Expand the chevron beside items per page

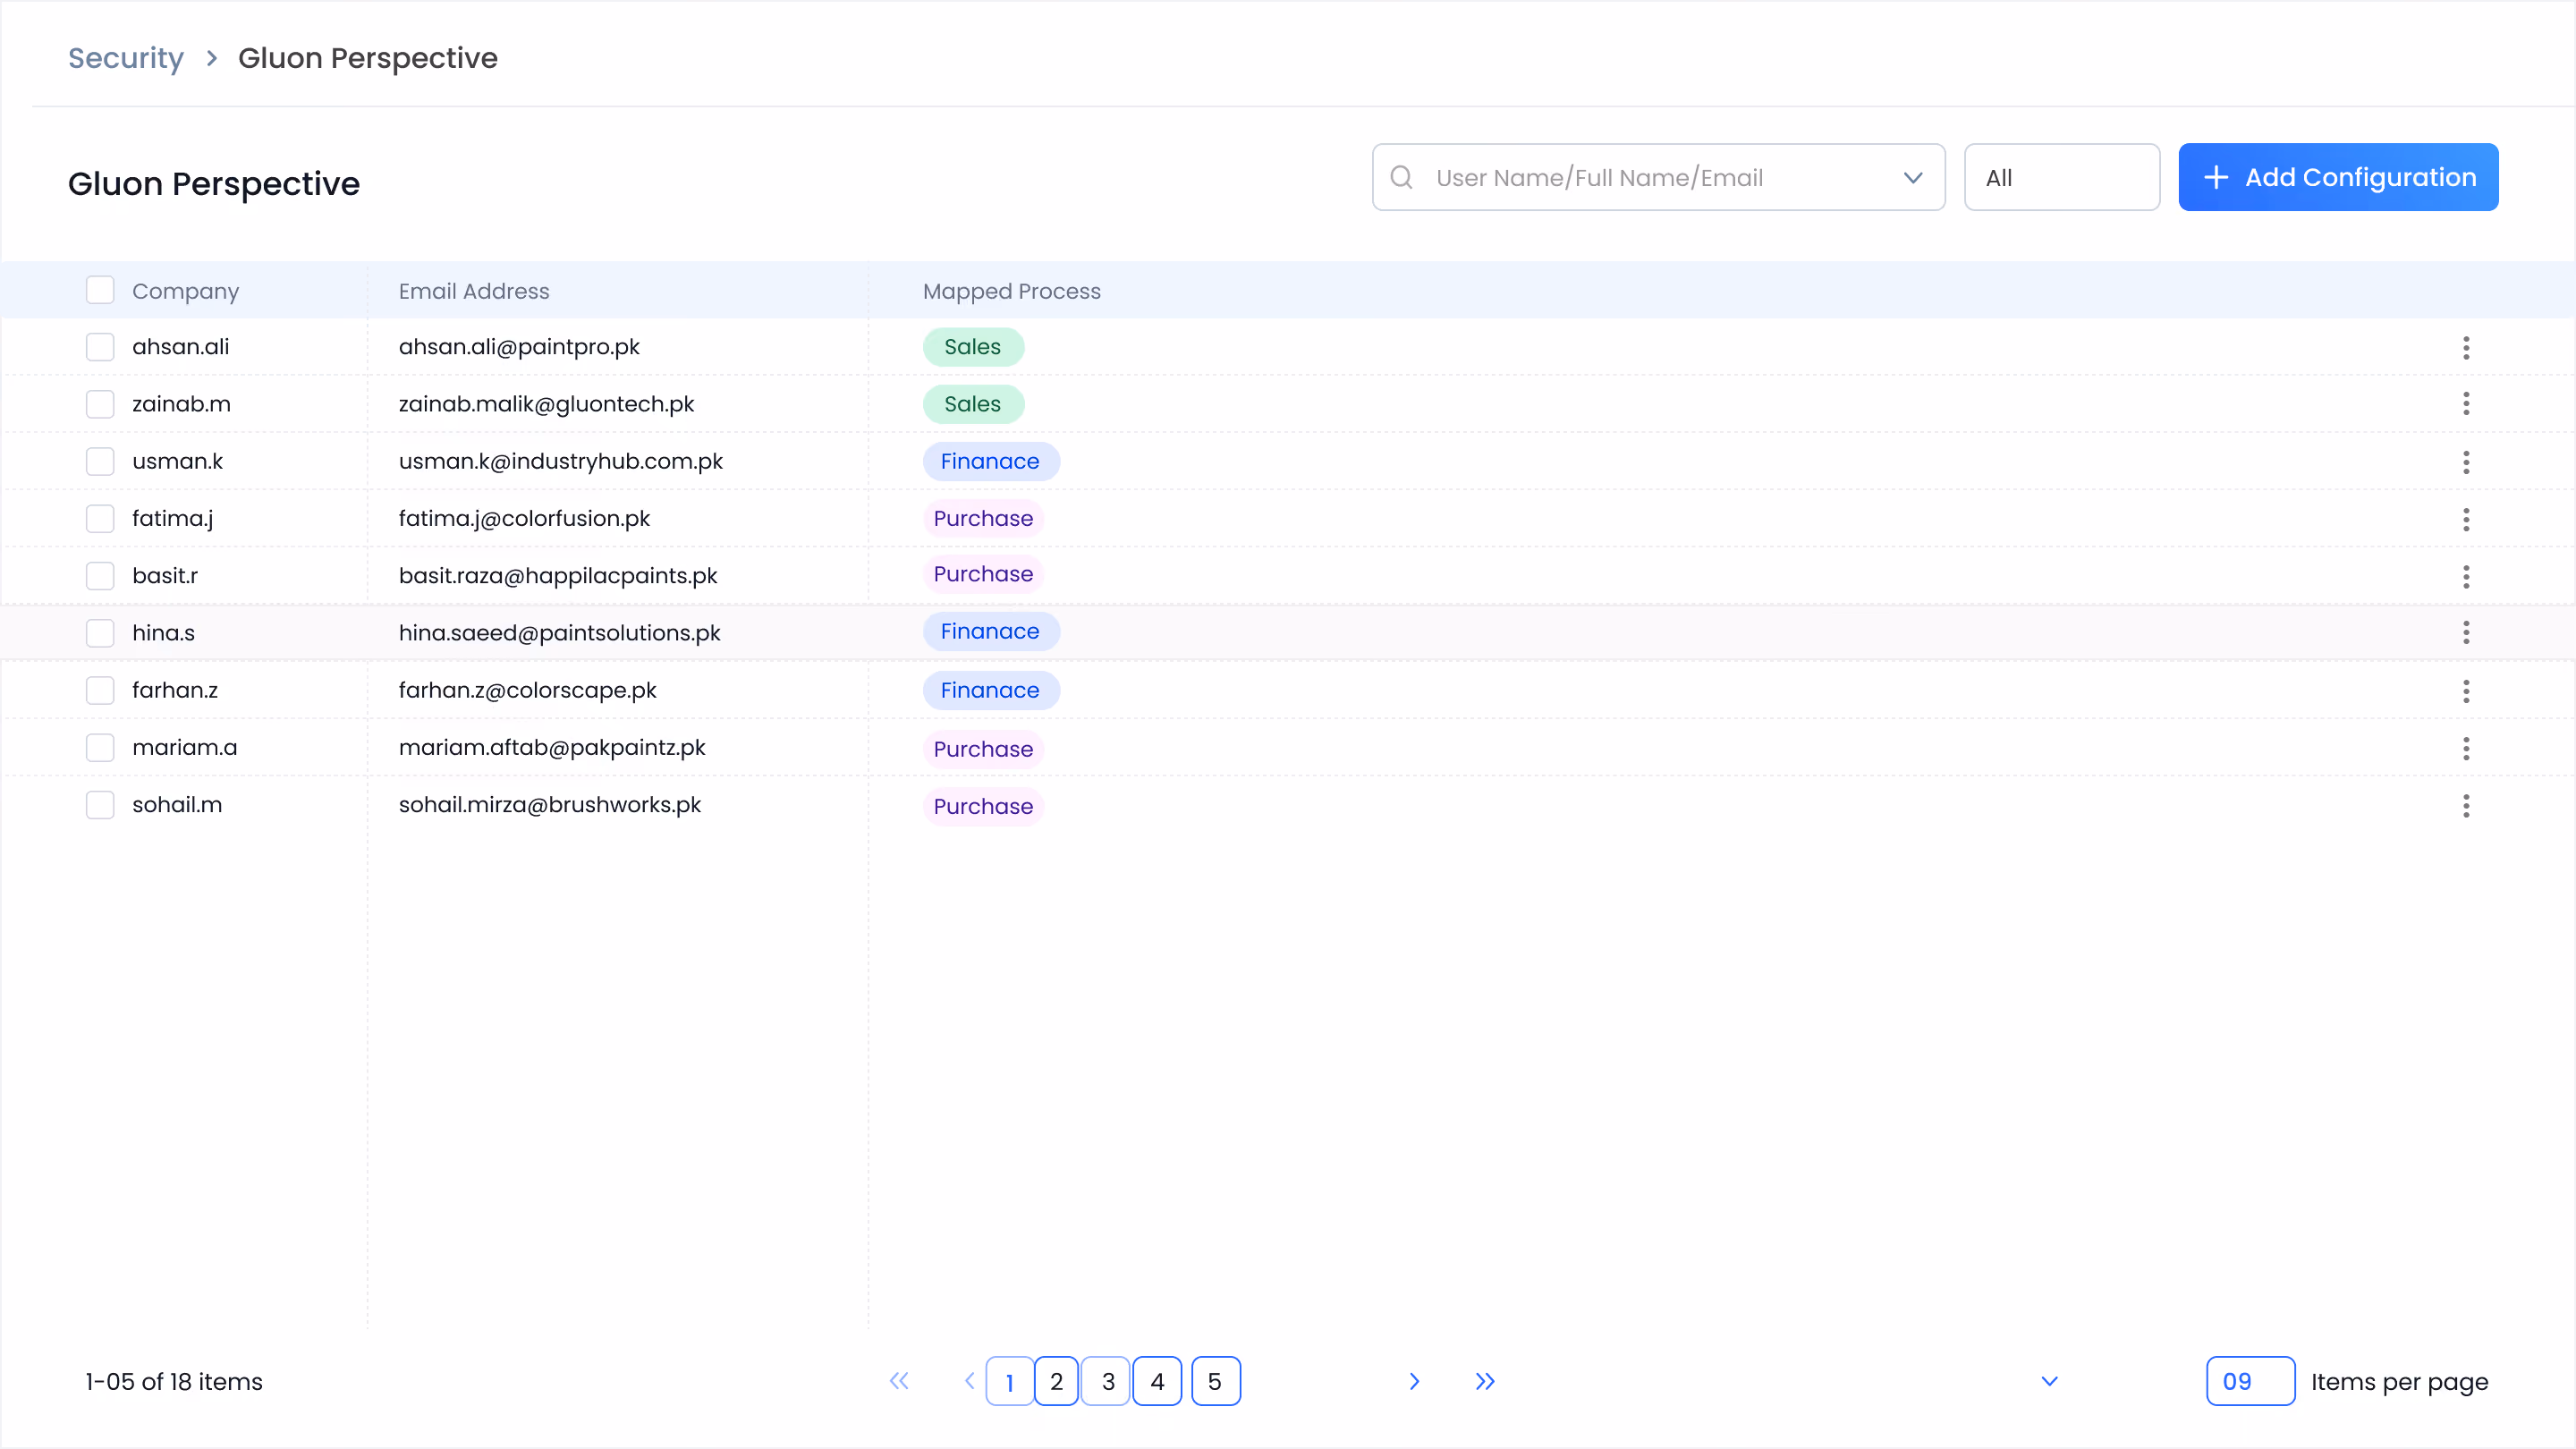[2049, 1381]
